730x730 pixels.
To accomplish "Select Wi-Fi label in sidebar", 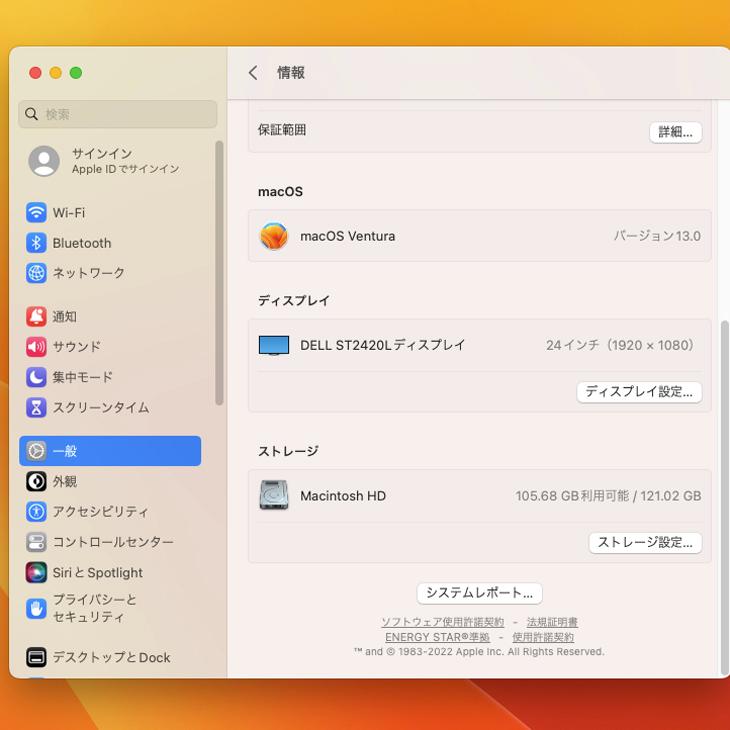I will (69, 213).
